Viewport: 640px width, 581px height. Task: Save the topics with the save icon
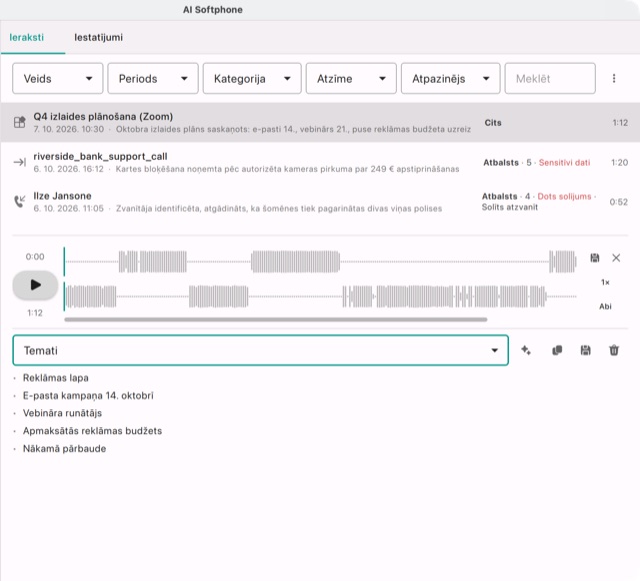585,350
